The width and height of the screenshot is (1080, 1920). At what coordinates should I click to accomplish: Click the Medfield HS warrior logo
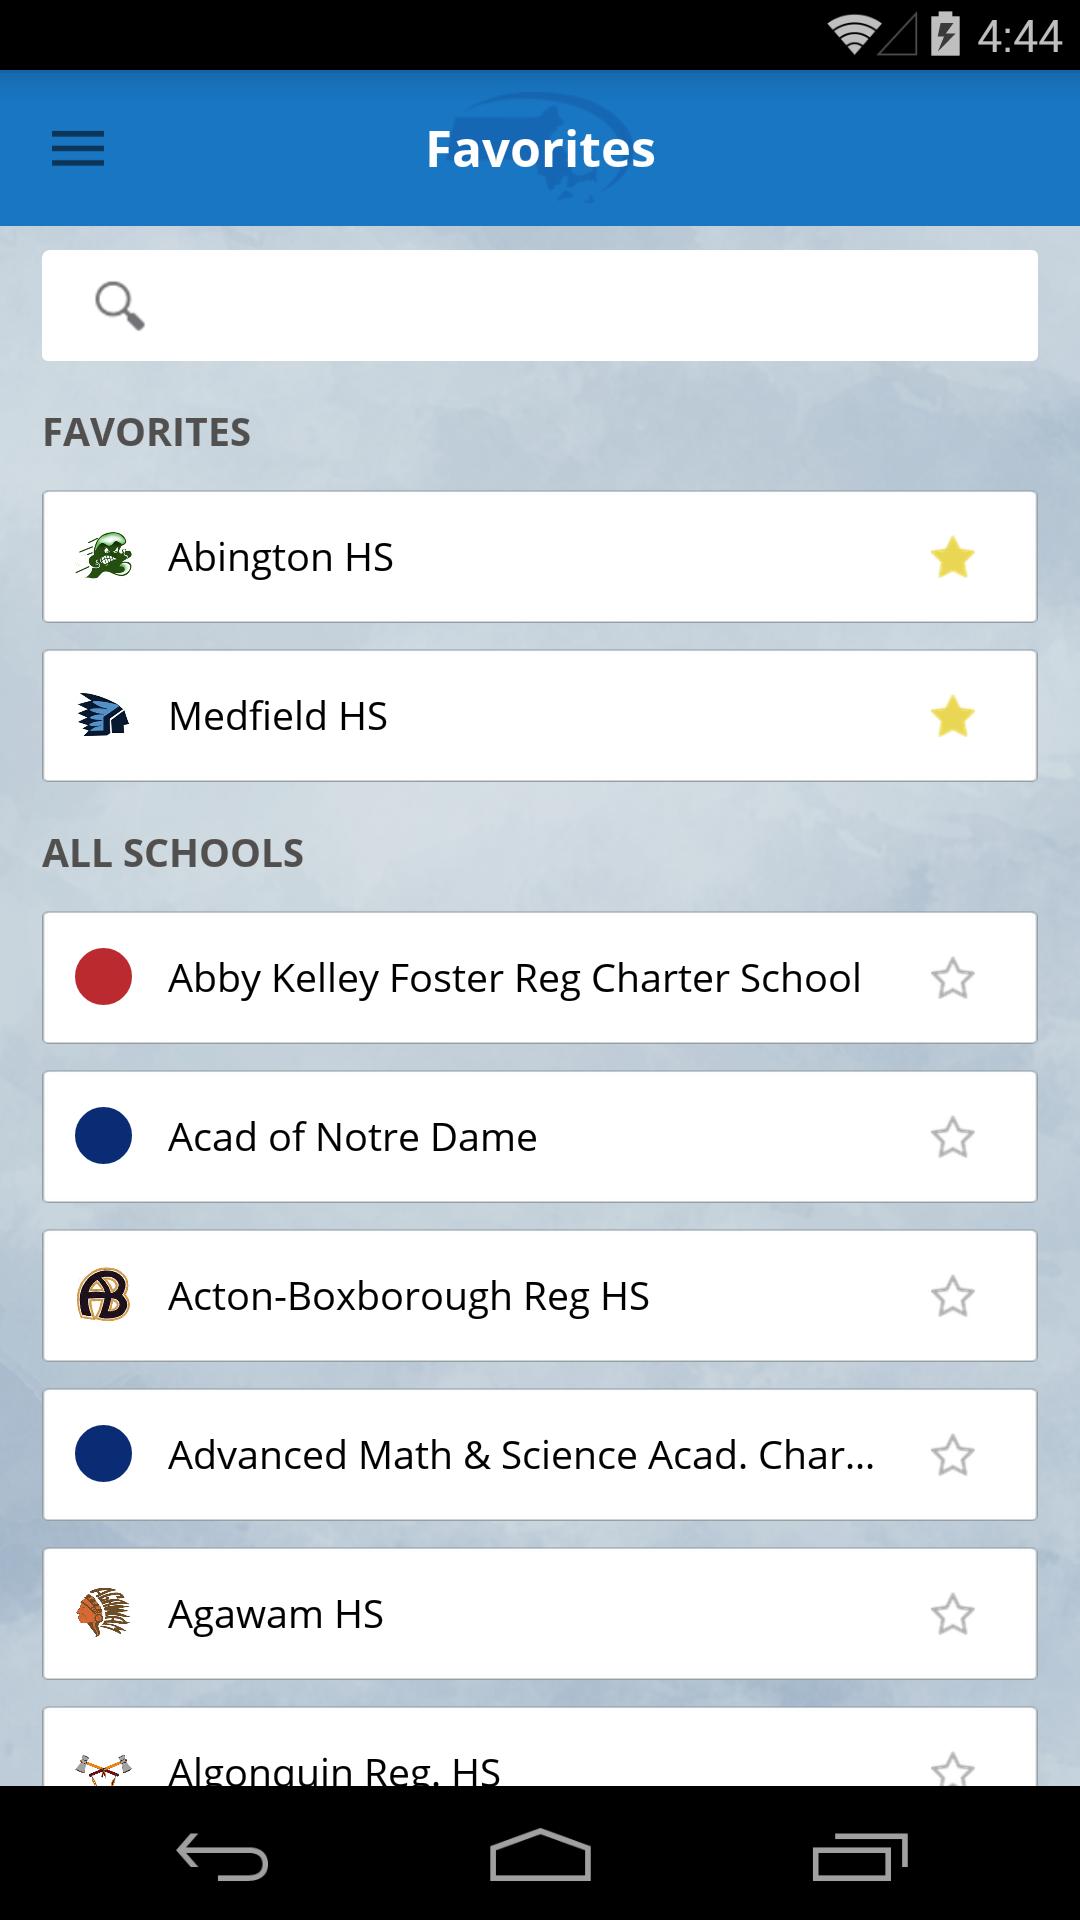104,716
